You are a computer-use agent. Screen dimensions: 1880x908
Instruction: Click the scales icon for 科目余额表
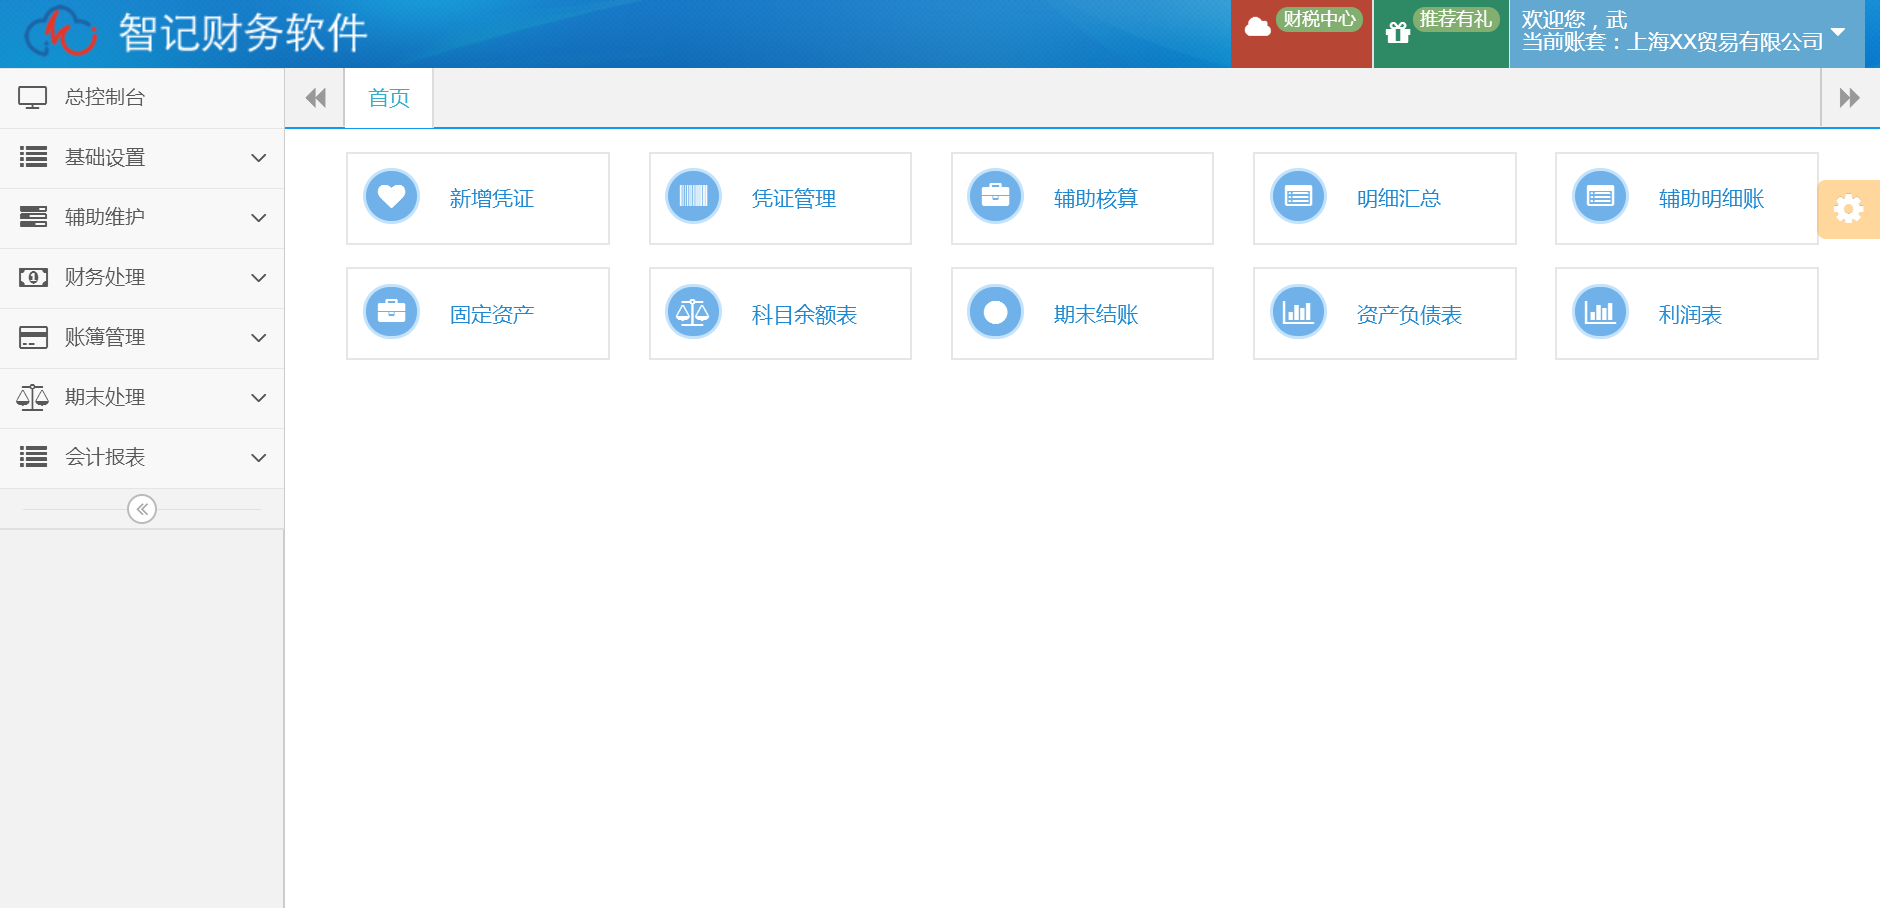tap(693, 312)
